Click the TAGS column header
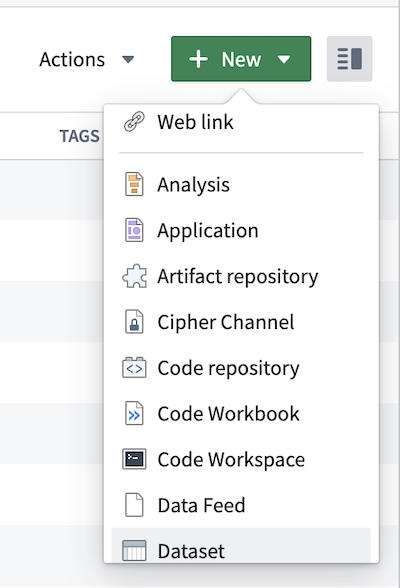The height and width of the screenshot is (588, 400). 79,136
